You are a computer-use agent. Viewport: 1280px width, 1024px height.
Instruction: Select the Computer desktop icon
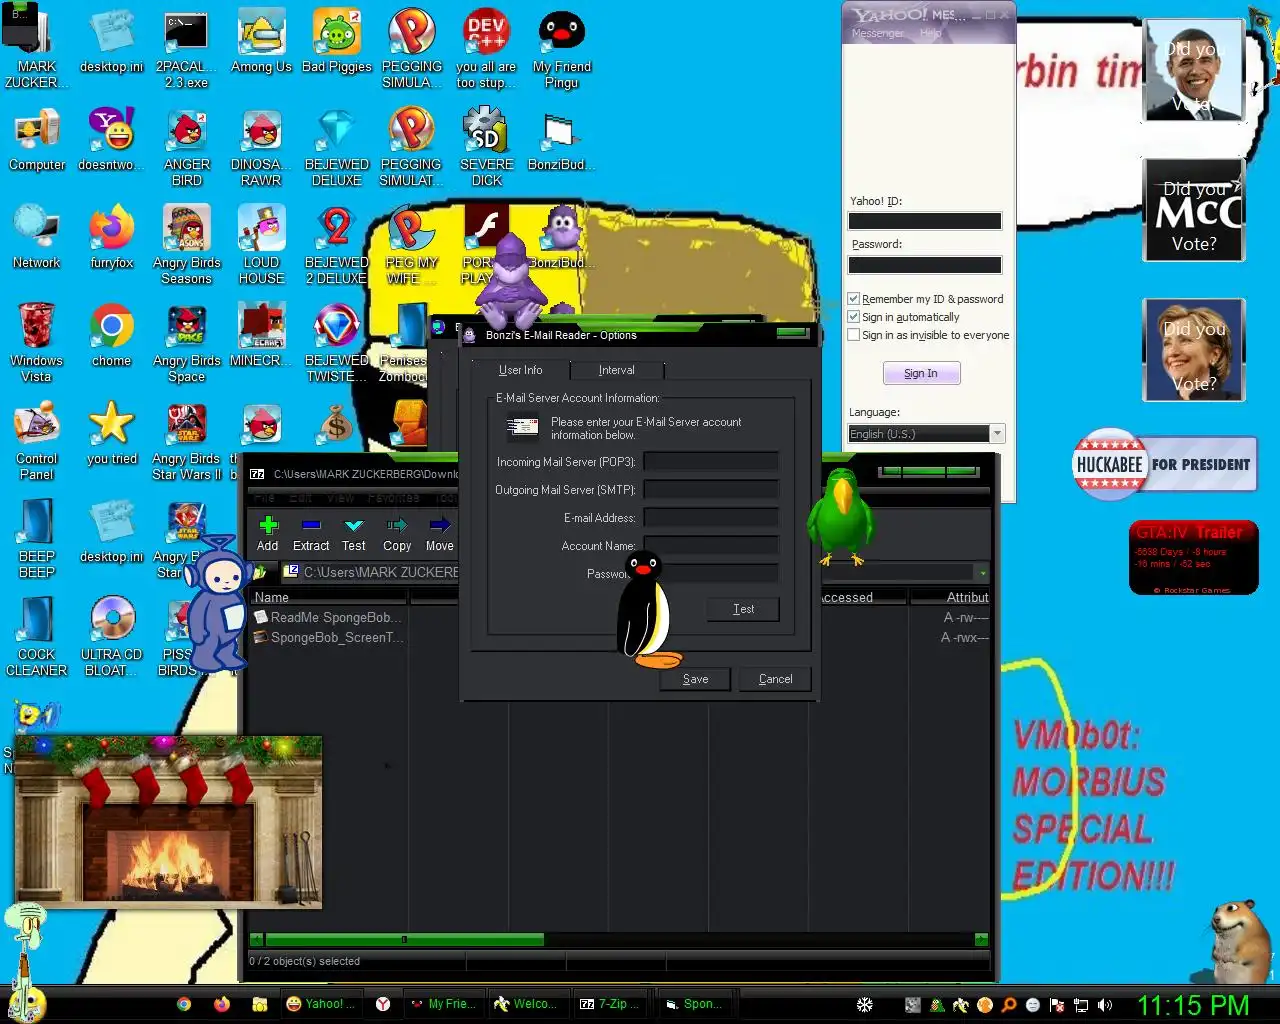(x=37, y=140)
